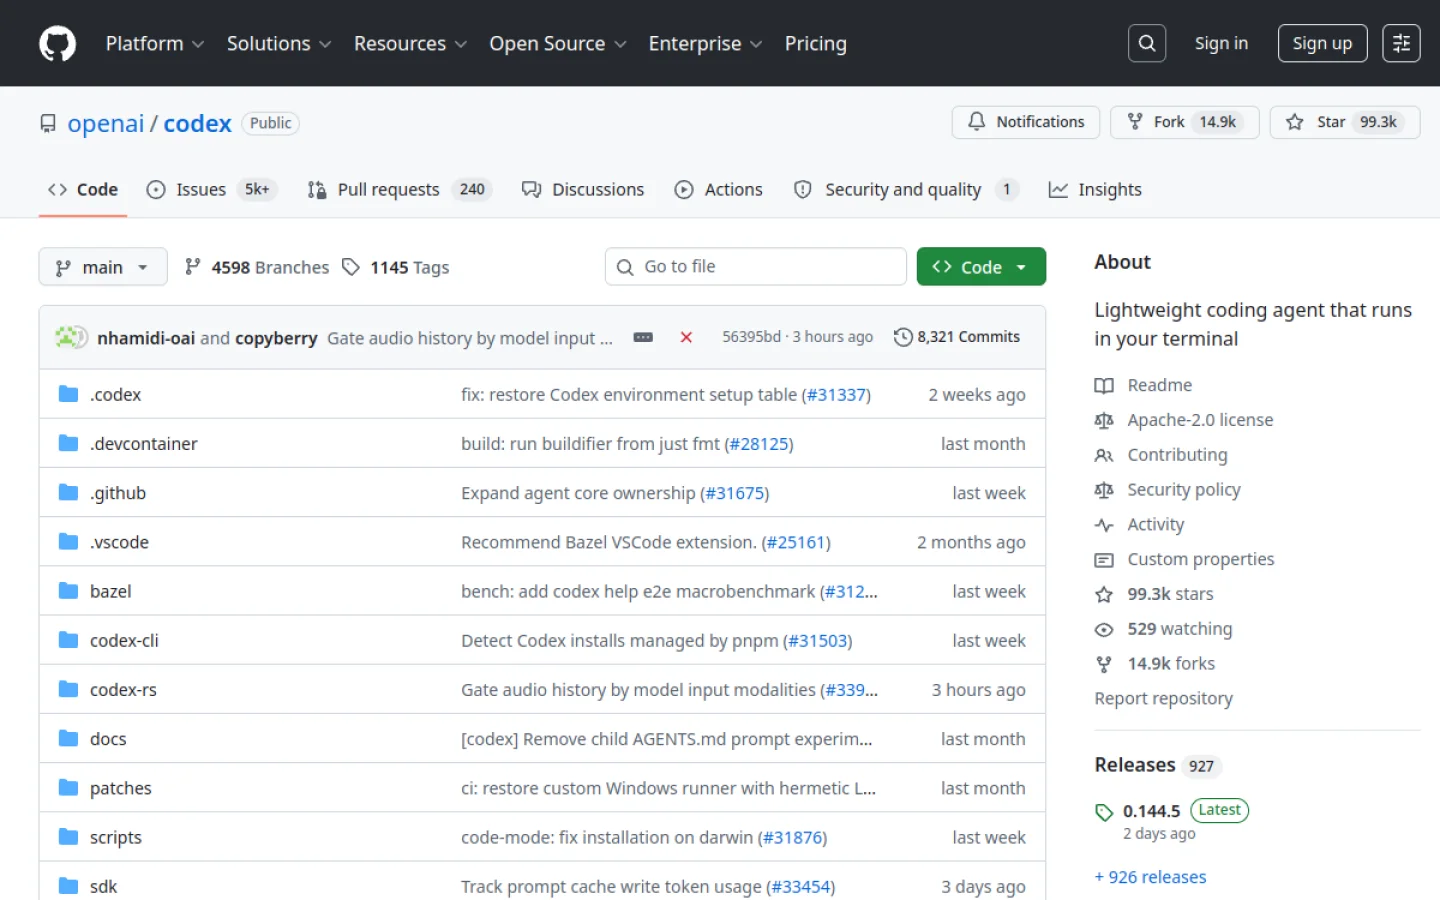
Task: Click the tag icon next to 1145 Tags
Action: coord(351,267)
